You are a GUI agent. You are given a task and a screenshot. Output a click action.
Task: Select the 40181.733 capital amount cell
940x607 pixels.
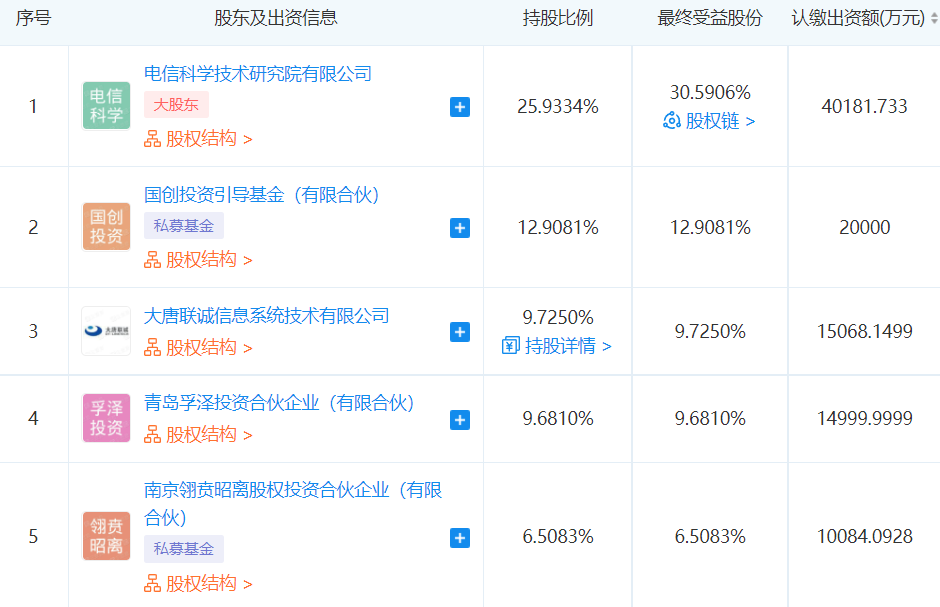864,107
